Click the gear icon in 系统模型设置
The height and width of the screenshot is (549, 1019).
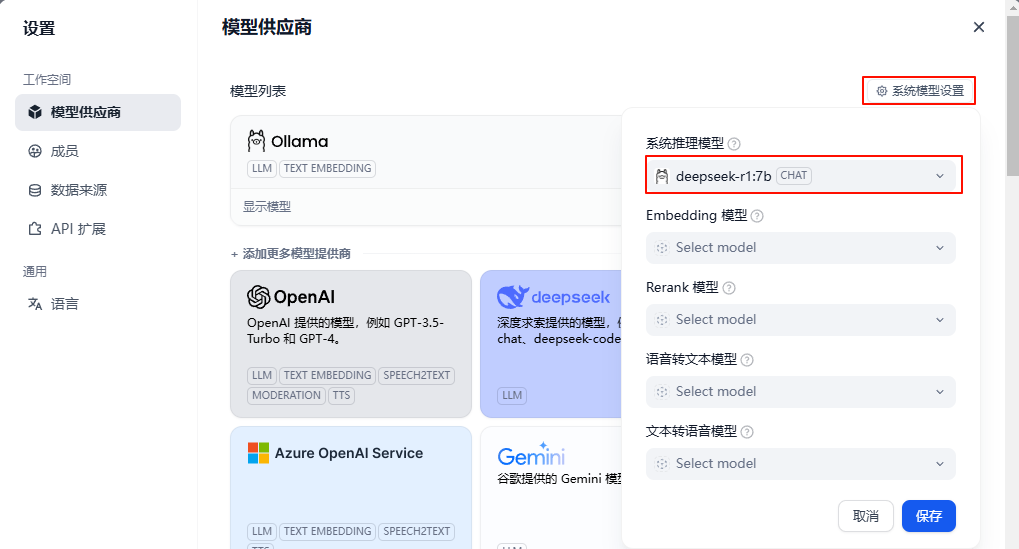point(881,91)
